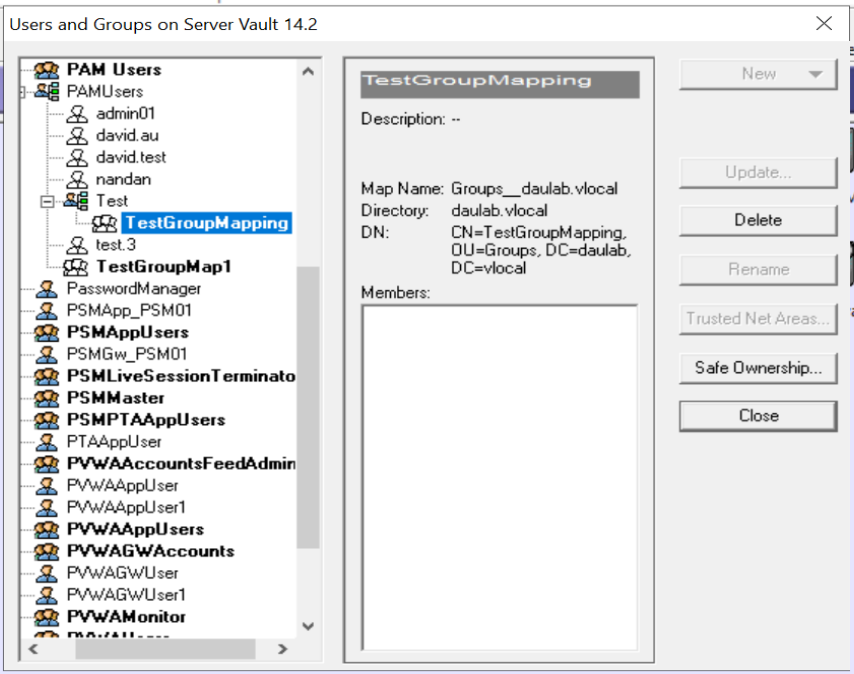Select the PAMUsers tree label
Image resolution: width=854 pixels, height=674 pixels.
pyautogui.click(x=105, y=91)
